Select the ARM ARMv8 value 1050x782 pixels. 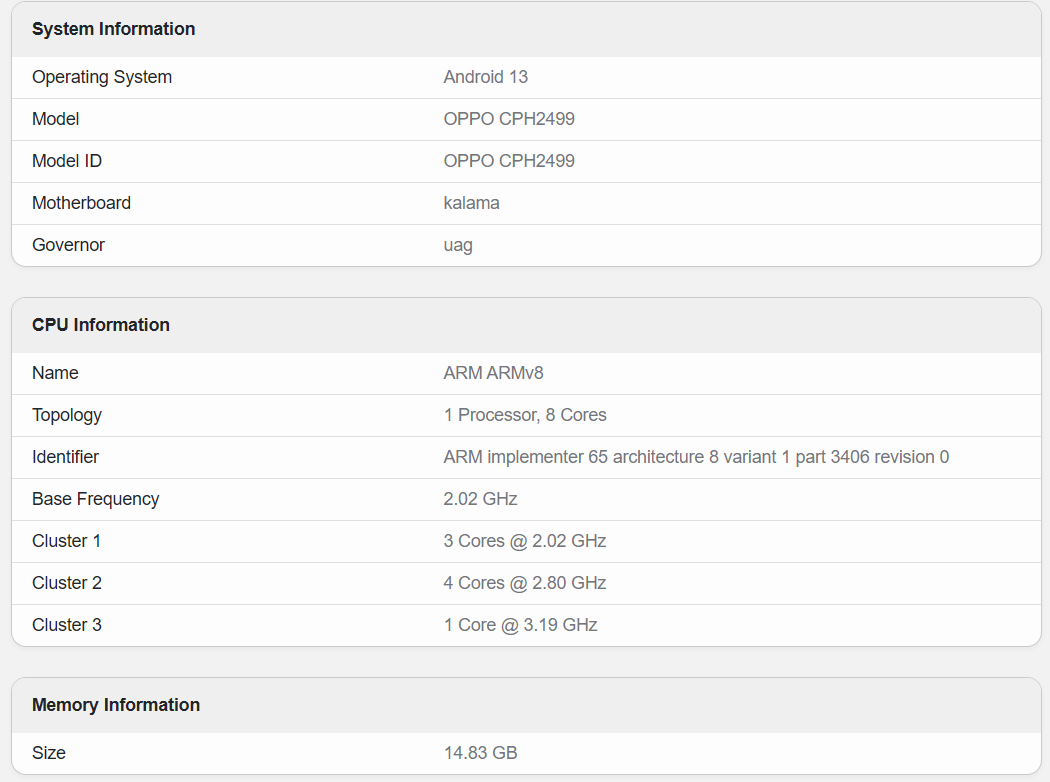(x=494, y=373)
